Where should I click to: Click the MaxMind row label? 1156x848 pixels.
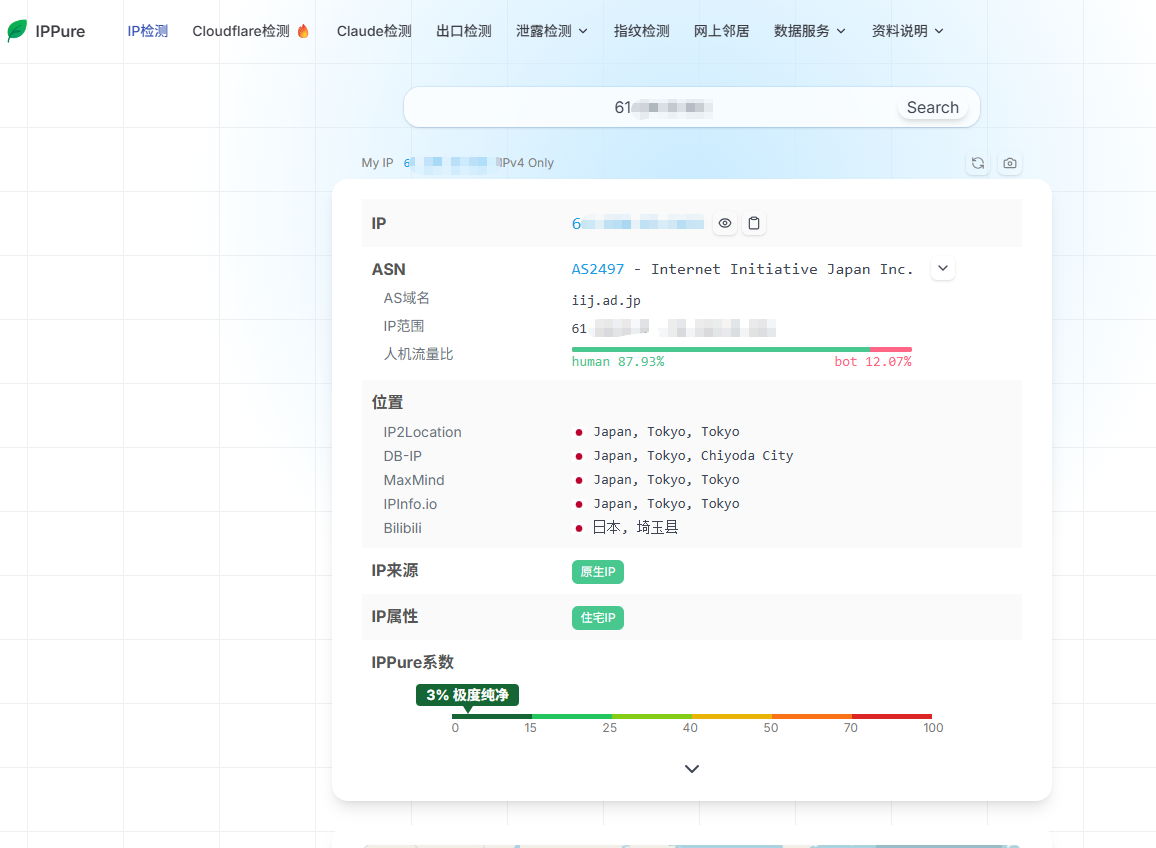[414, 480]
